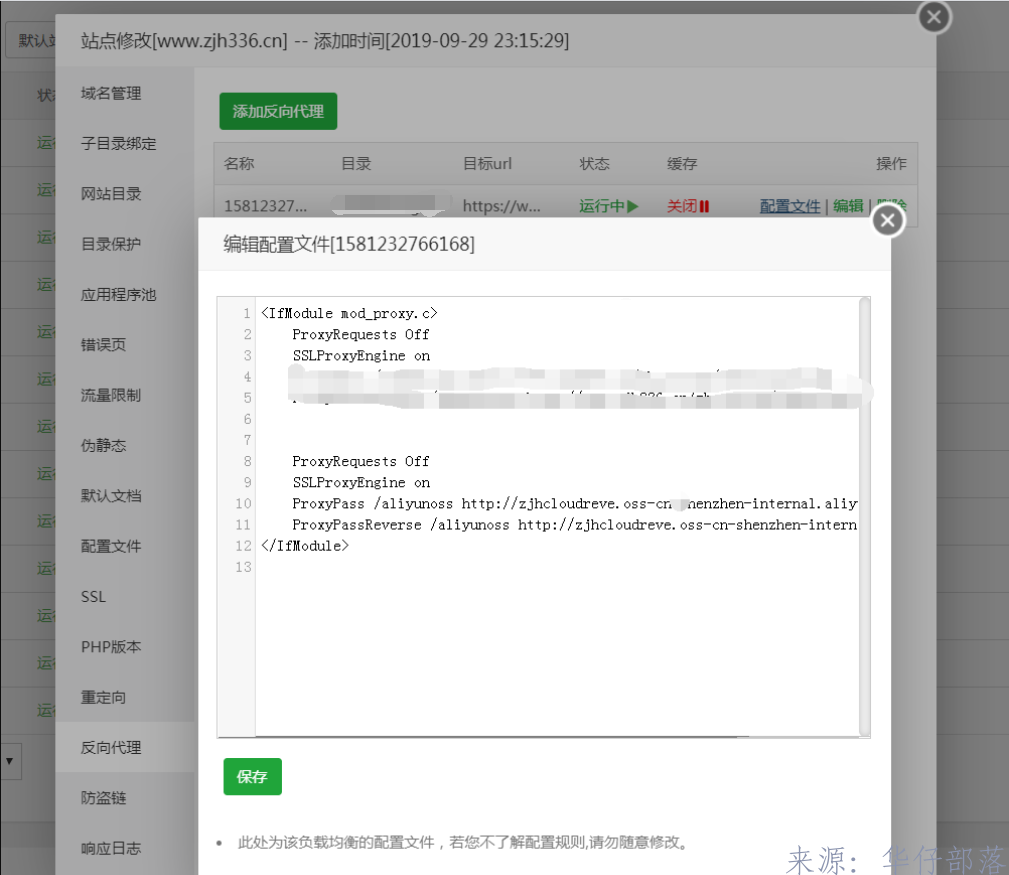
Task: Toggle the 关闭 cache status
Action: click(x=688, y=206)
